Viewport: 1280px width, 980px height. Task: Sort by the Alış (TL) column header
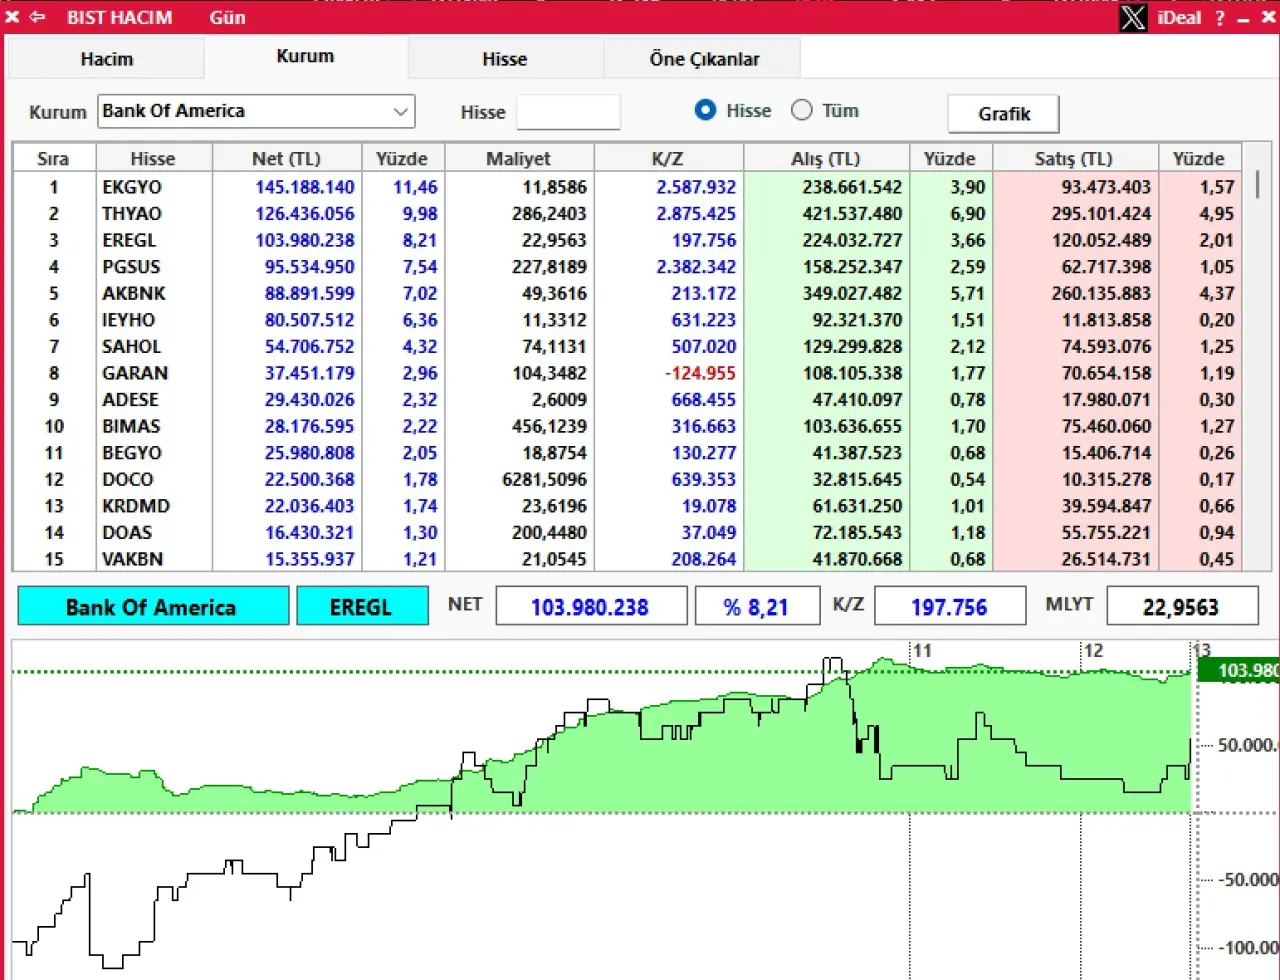[825, 158]
